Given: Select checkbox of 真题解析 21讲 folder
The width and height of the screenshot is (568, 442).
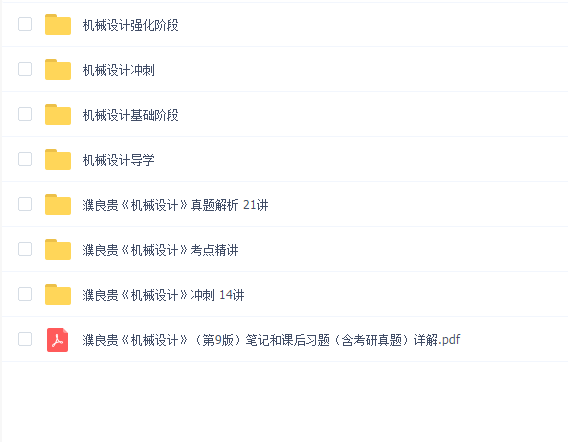Looking at the screenshot, I should click(x=25, y=204).
